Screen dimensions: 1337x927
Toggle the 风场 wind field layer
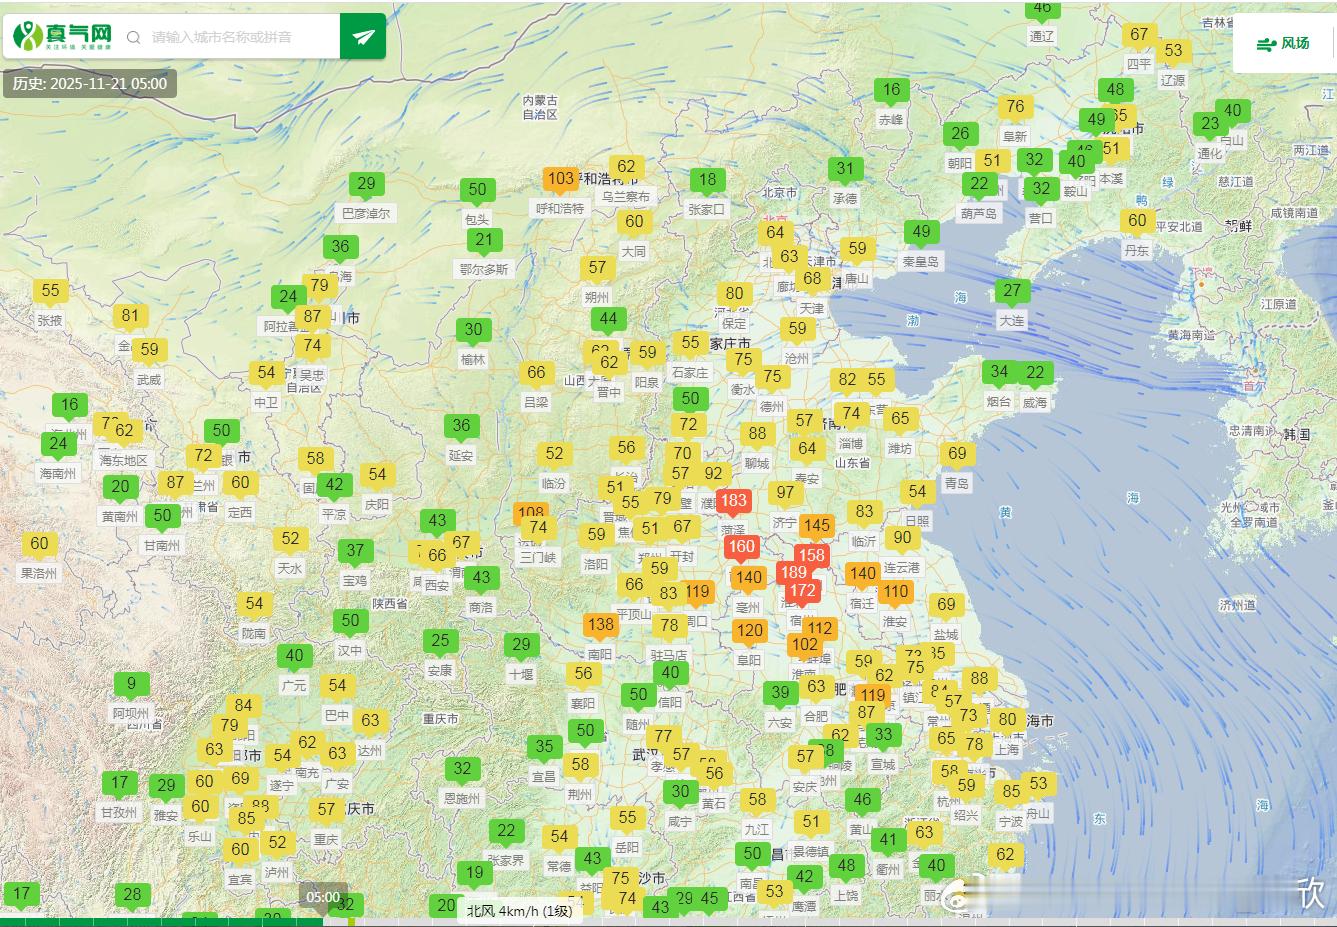[1283, 44]
